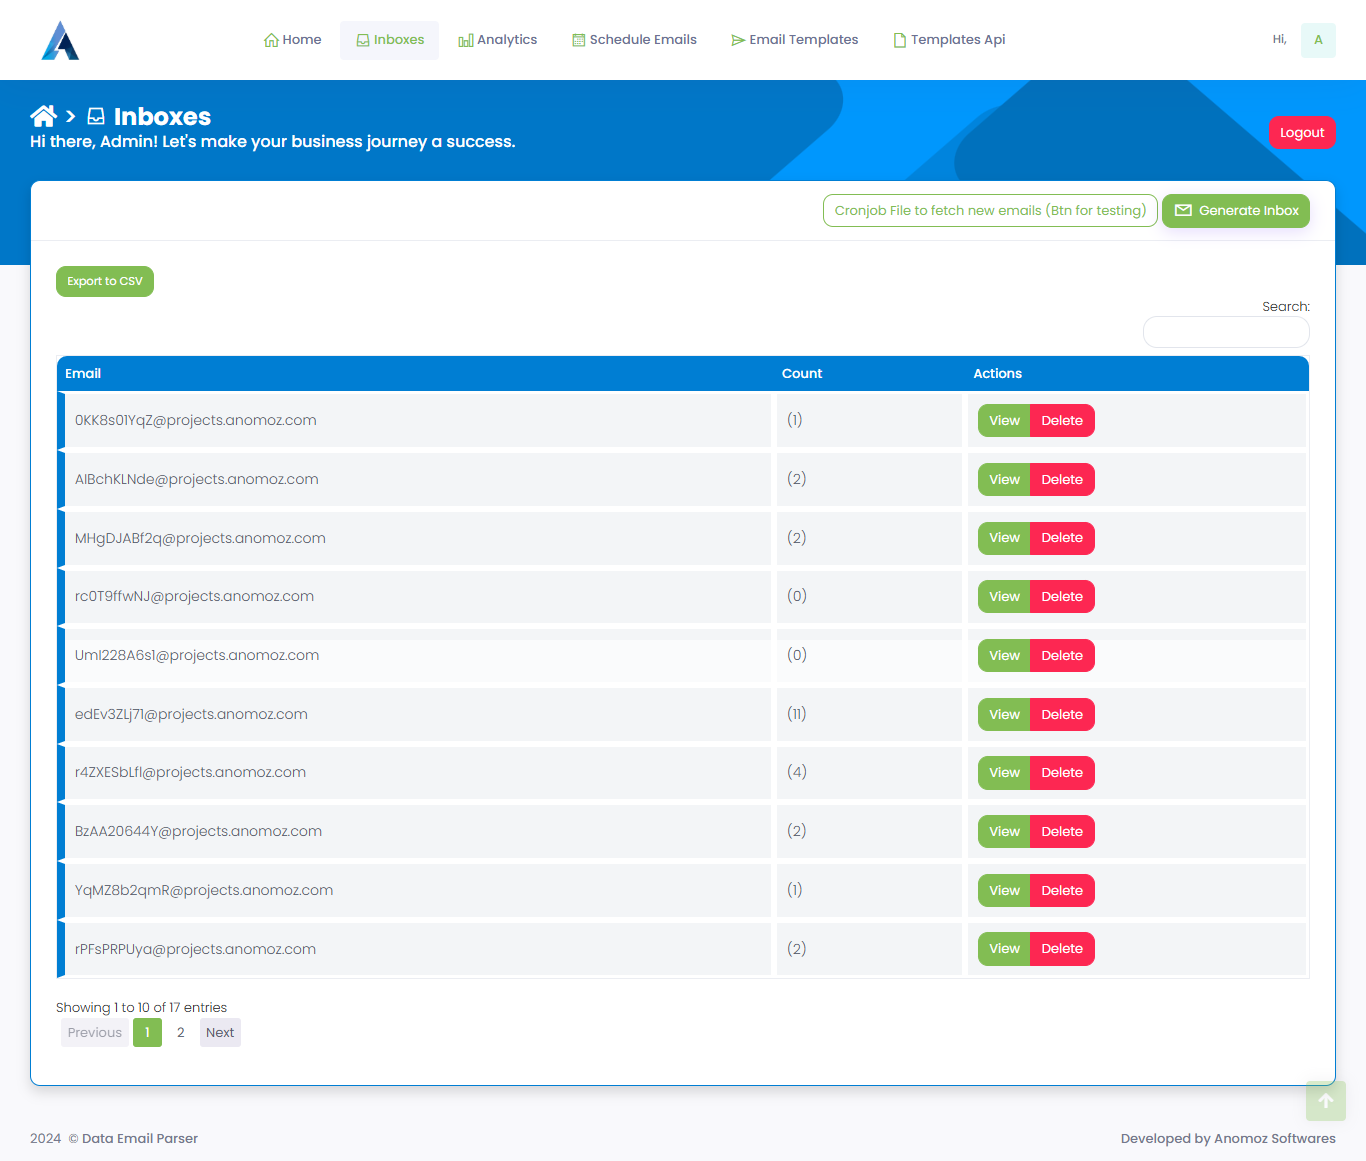1366x1161 pixels.
Task: Click the inbox icon beside the Inboxes heading
Action: [x=95, y=116]
